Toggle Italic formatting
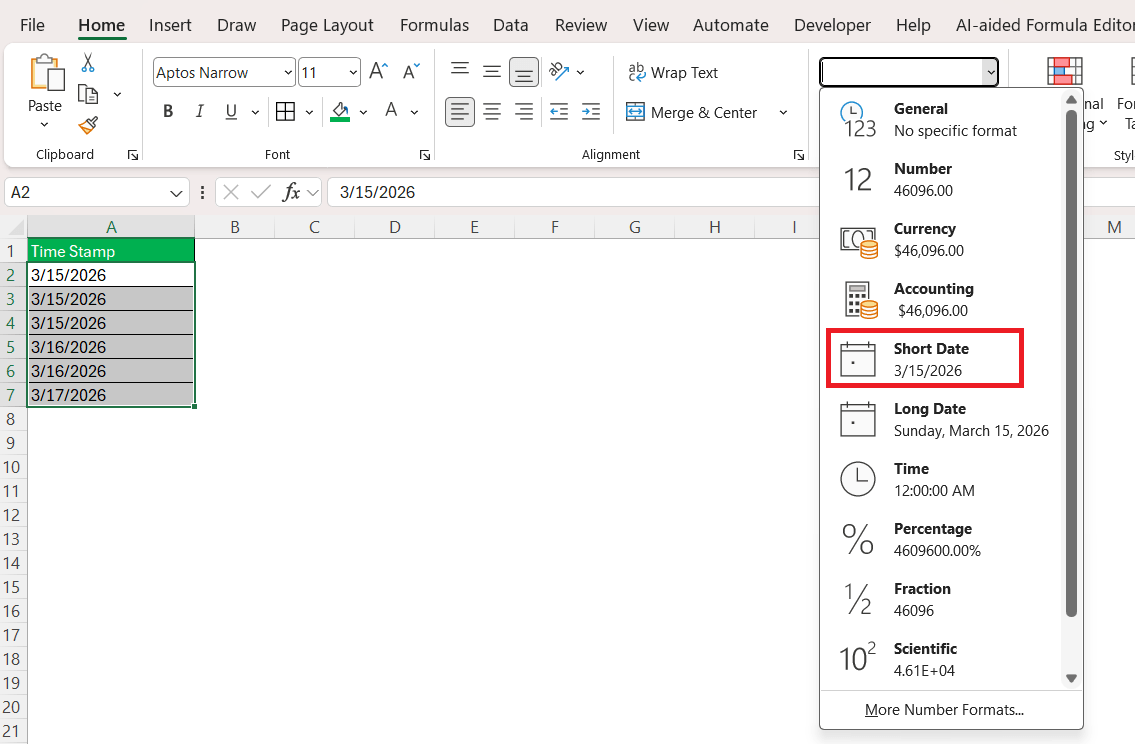1135x744 pixels. tap(199, 111)
